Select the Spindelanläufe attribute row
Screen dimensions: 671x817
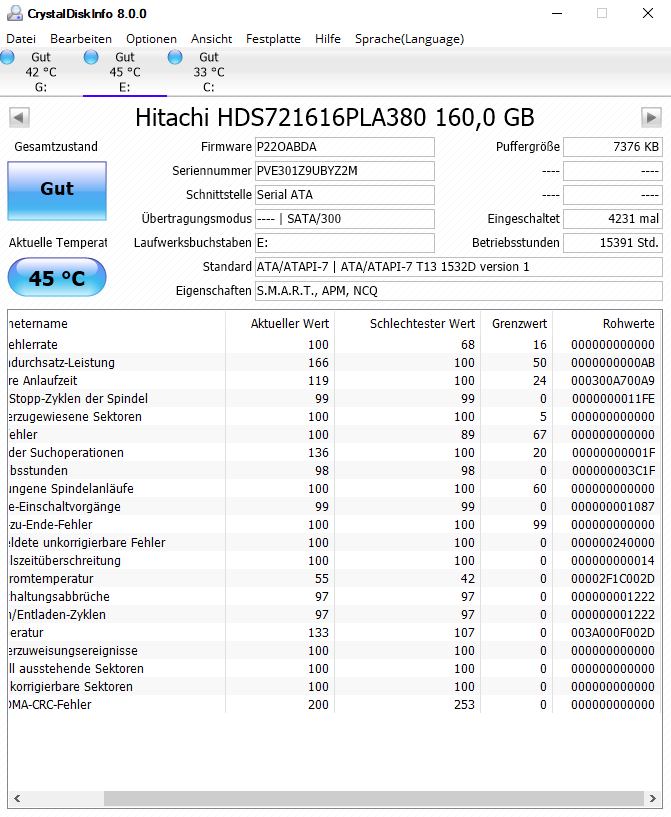tap(335, 489)
